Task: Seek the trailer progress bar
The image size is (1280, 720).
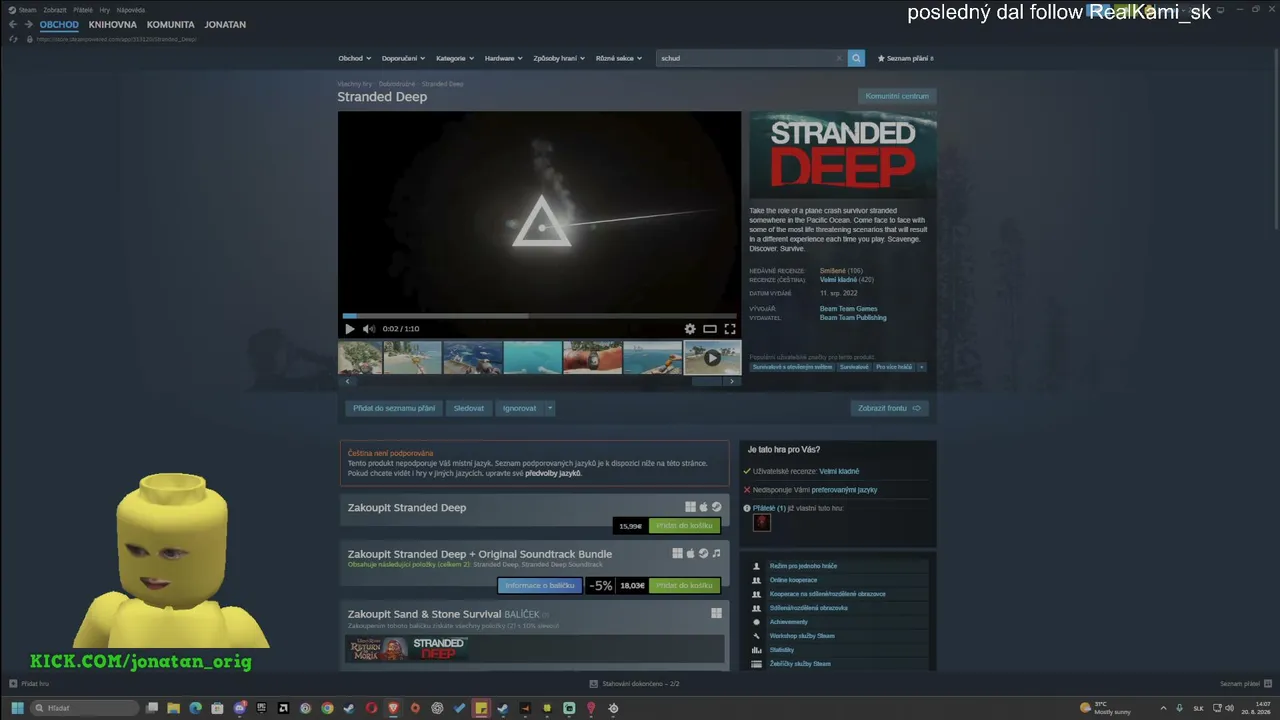Action: [x=540, y=316]
